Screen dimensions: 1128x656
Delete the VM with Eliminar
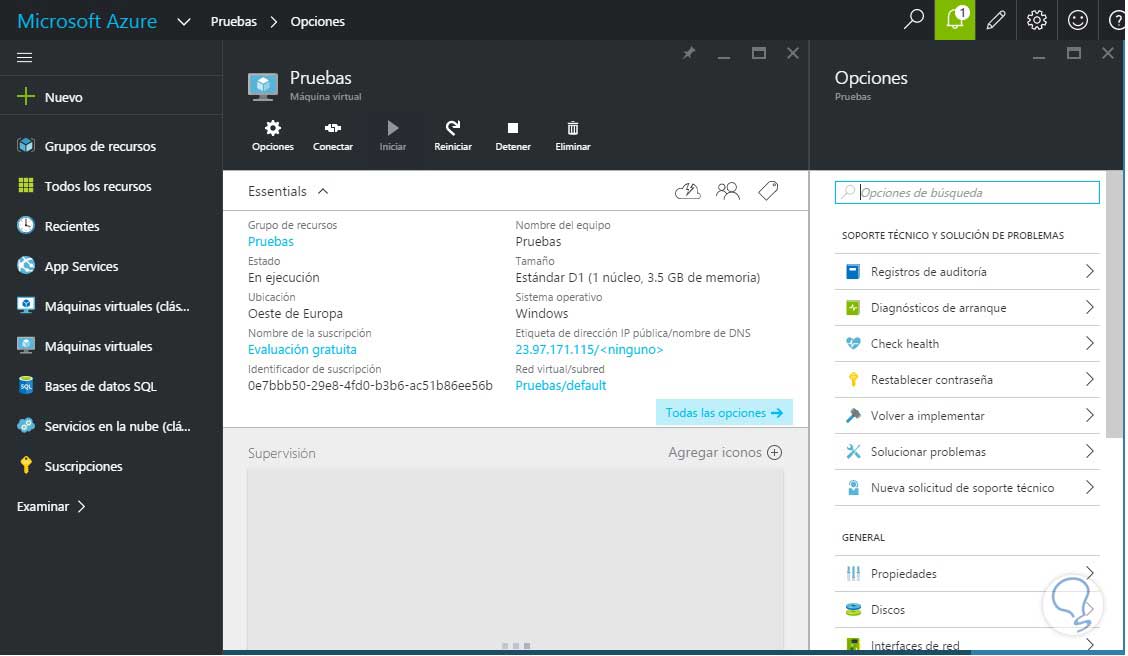coord(573,136)
